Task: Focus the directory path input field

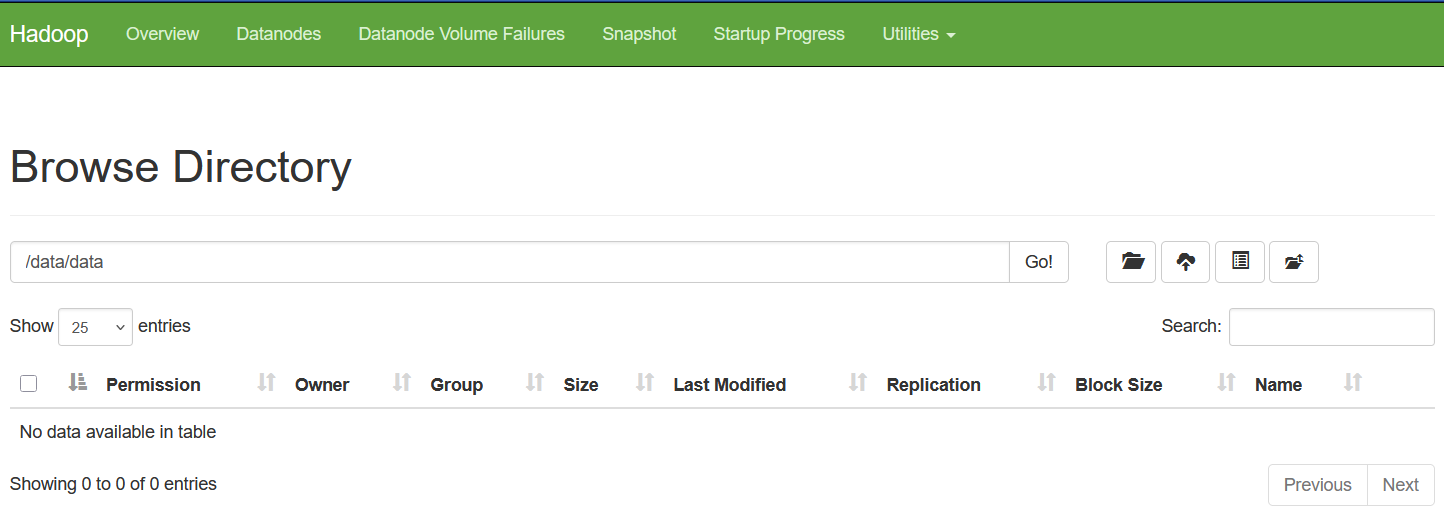Action: coord(509,262)
